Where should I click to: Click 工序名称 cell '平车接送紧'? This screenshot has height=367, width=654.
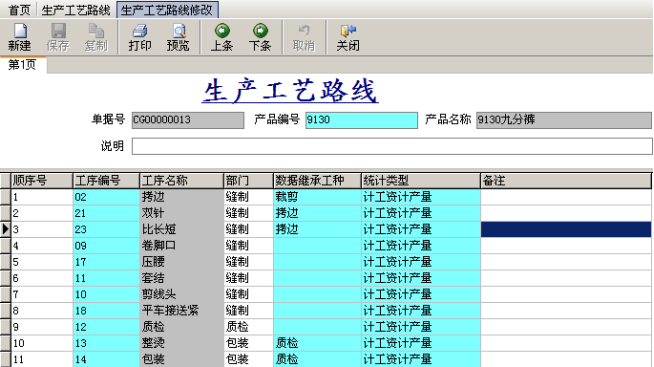[x=181, y=311]
